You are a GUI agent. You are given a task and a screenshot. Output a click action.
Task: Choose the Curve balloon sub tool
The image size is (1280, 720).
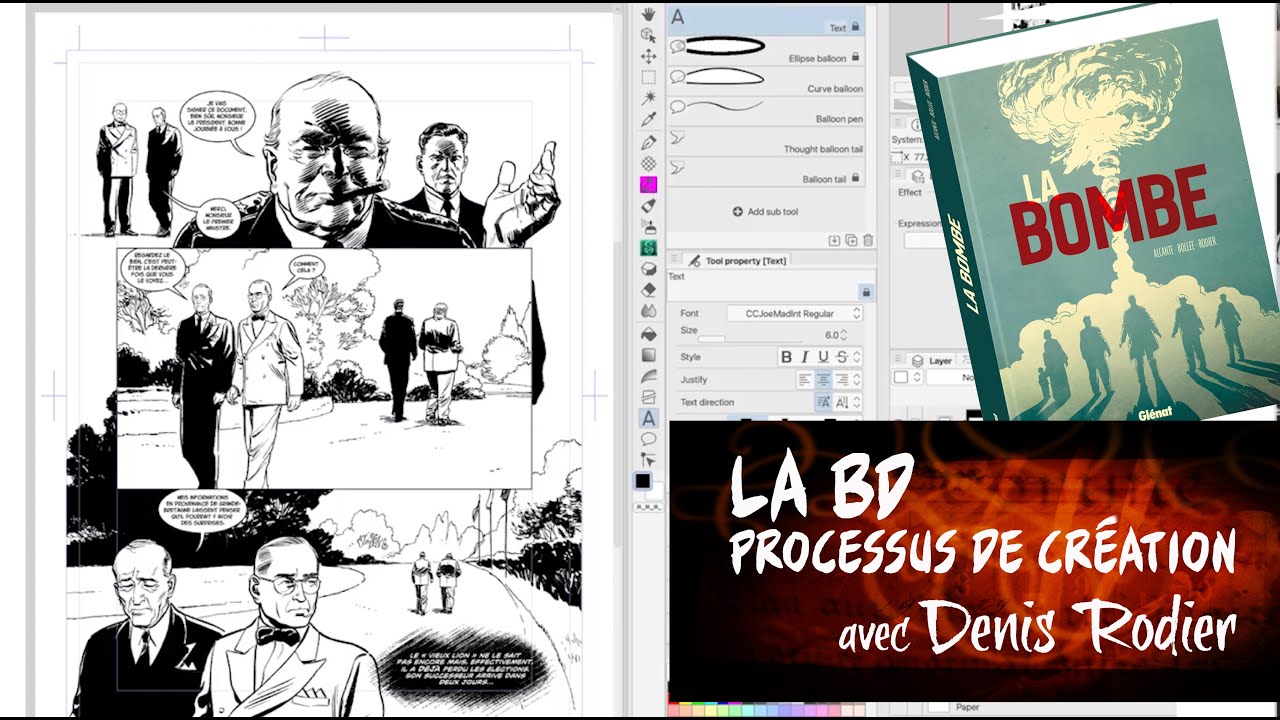pos(765,81)
